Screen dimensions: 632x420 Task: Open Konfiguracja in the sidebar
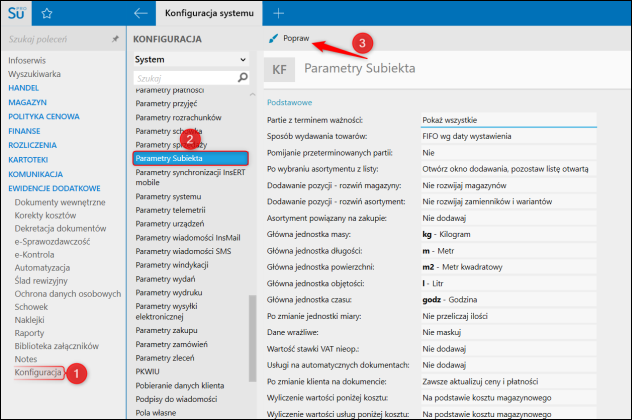39,372
